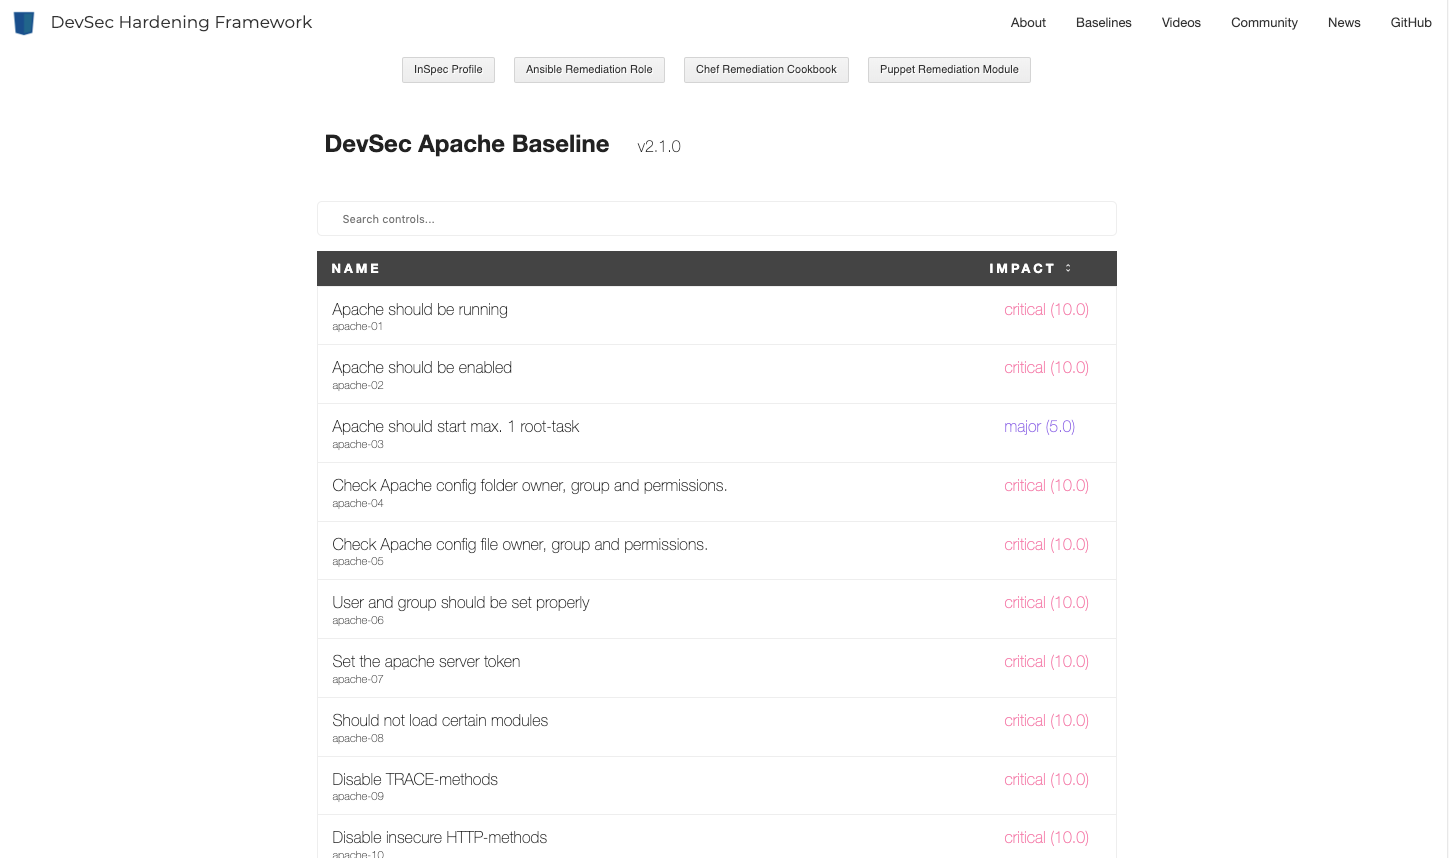Click the Puppet Remediation Module button

click(949, 70)
